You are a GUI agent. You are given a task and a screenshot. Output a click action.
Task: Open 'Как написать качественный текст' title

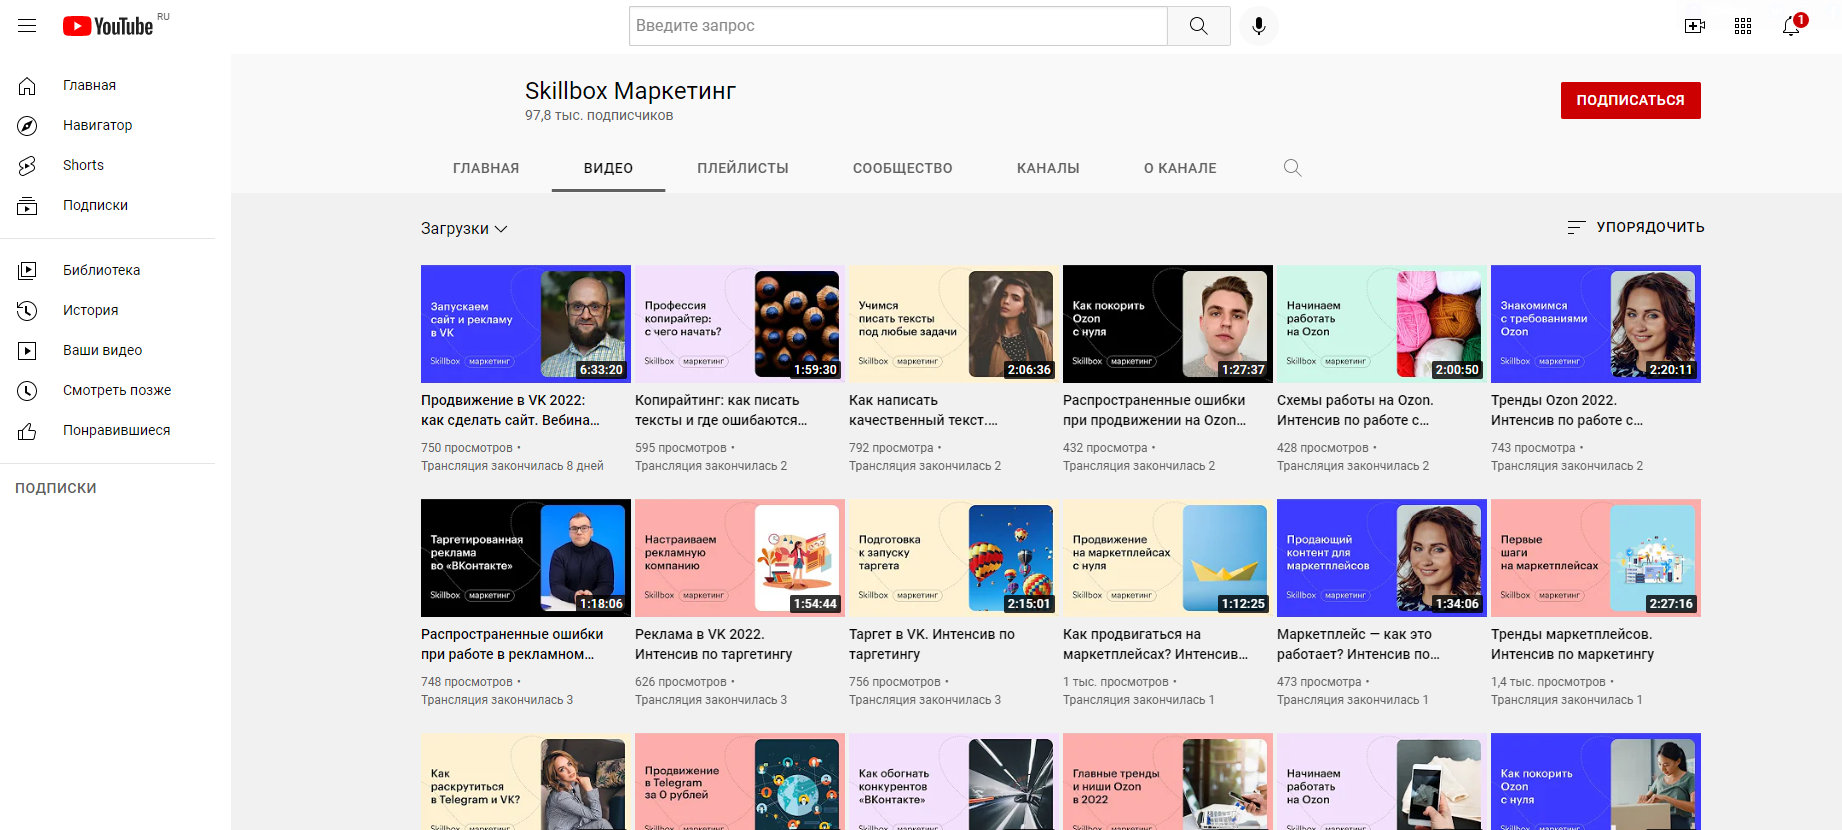point(923,410)
